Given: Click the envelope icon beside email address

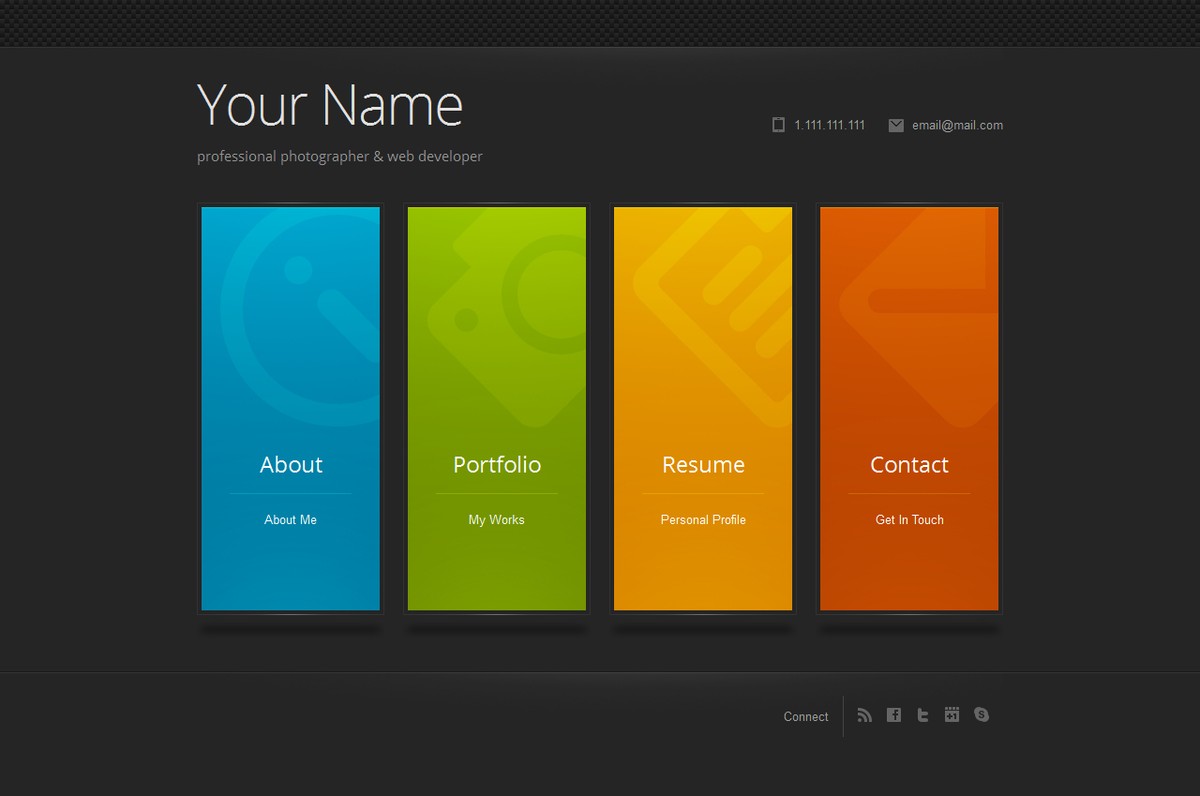Looking at the screenshot, I should tap(896, 125).
